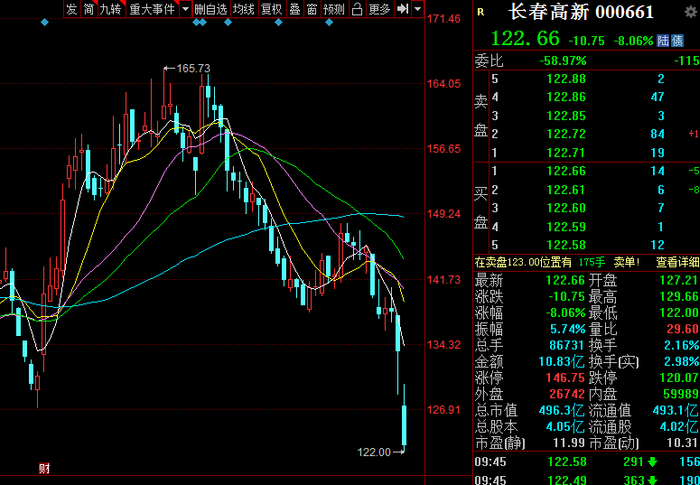Toggle the 均线 moving average lines

(x=244, y=9)
